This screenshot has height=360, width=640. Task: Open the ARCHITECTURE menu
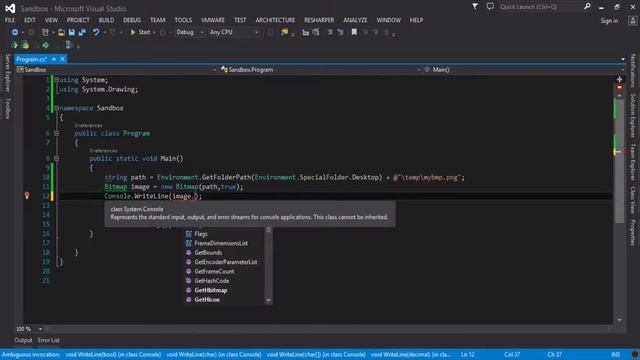(x=275, y=20)
